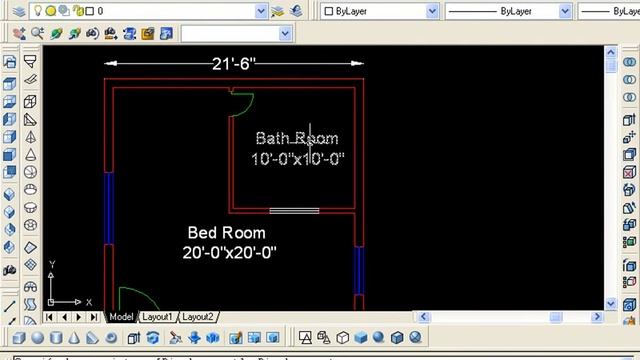Switch to the Model tab

pyautogui.click(x=121, y=317)
